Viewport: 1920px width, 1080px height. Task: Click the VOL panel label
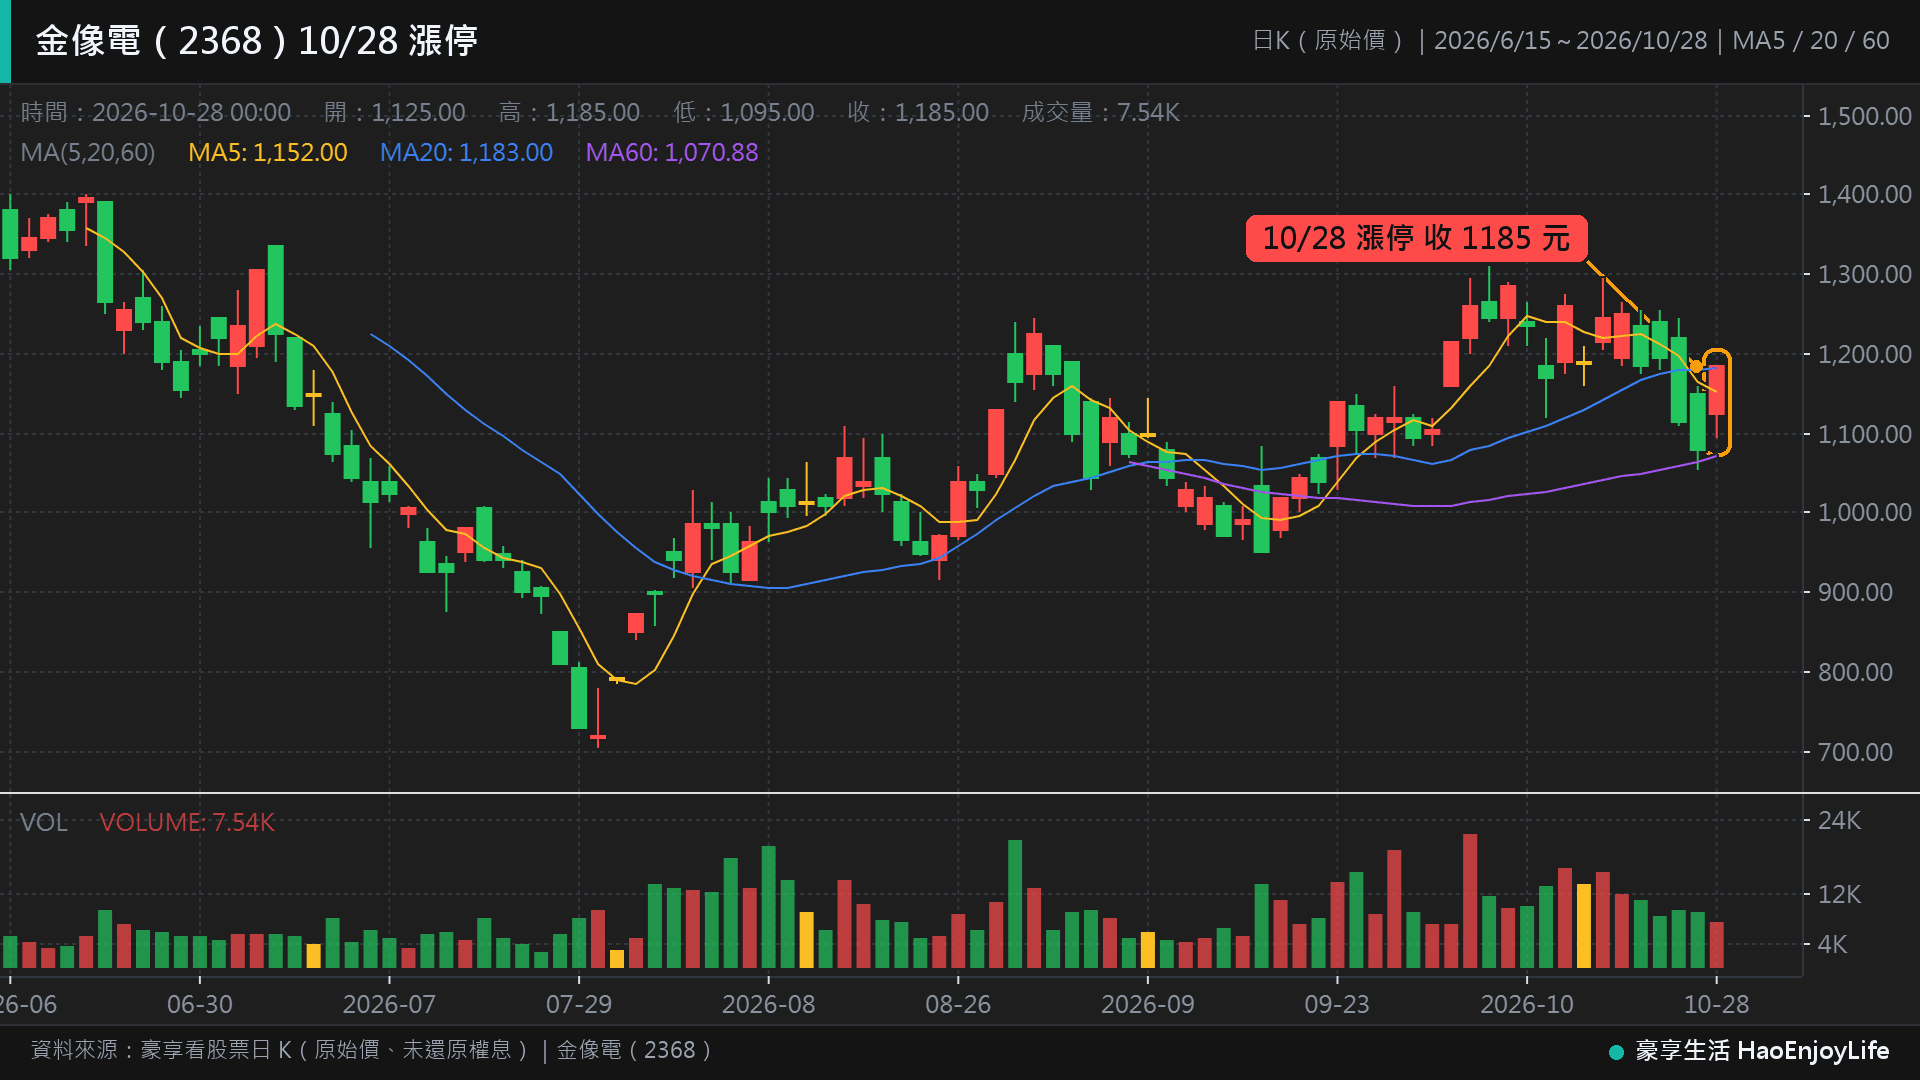(x=44, y=822)
